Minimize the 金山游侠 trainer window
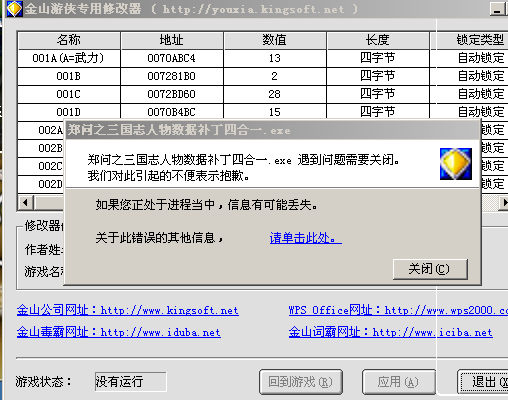The image size is (508, 400). pos(497,9)
